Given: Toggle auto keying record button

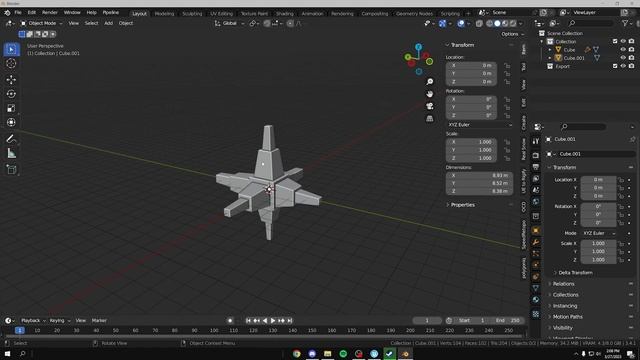Looking at the screenshot, I should click(x=230, y=321).
